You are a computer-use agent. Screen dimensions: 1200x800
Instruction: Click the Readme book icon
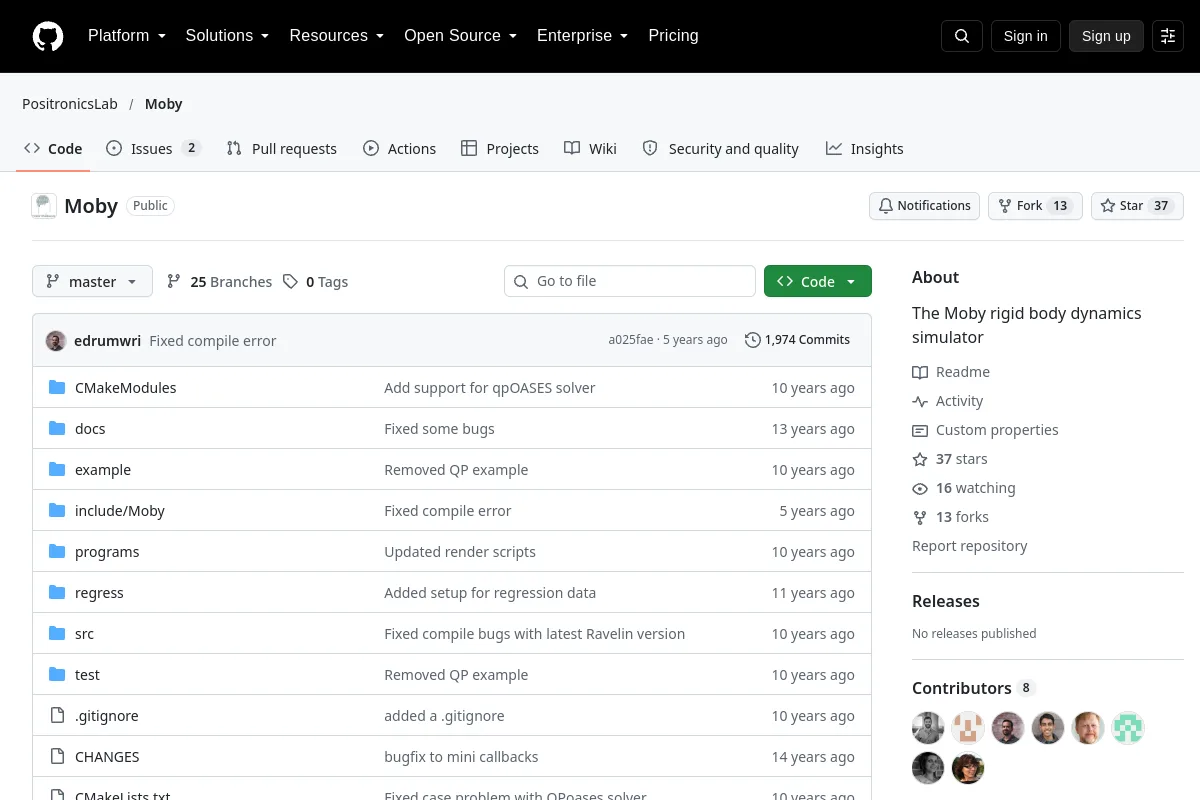click(x=920, y=372)
